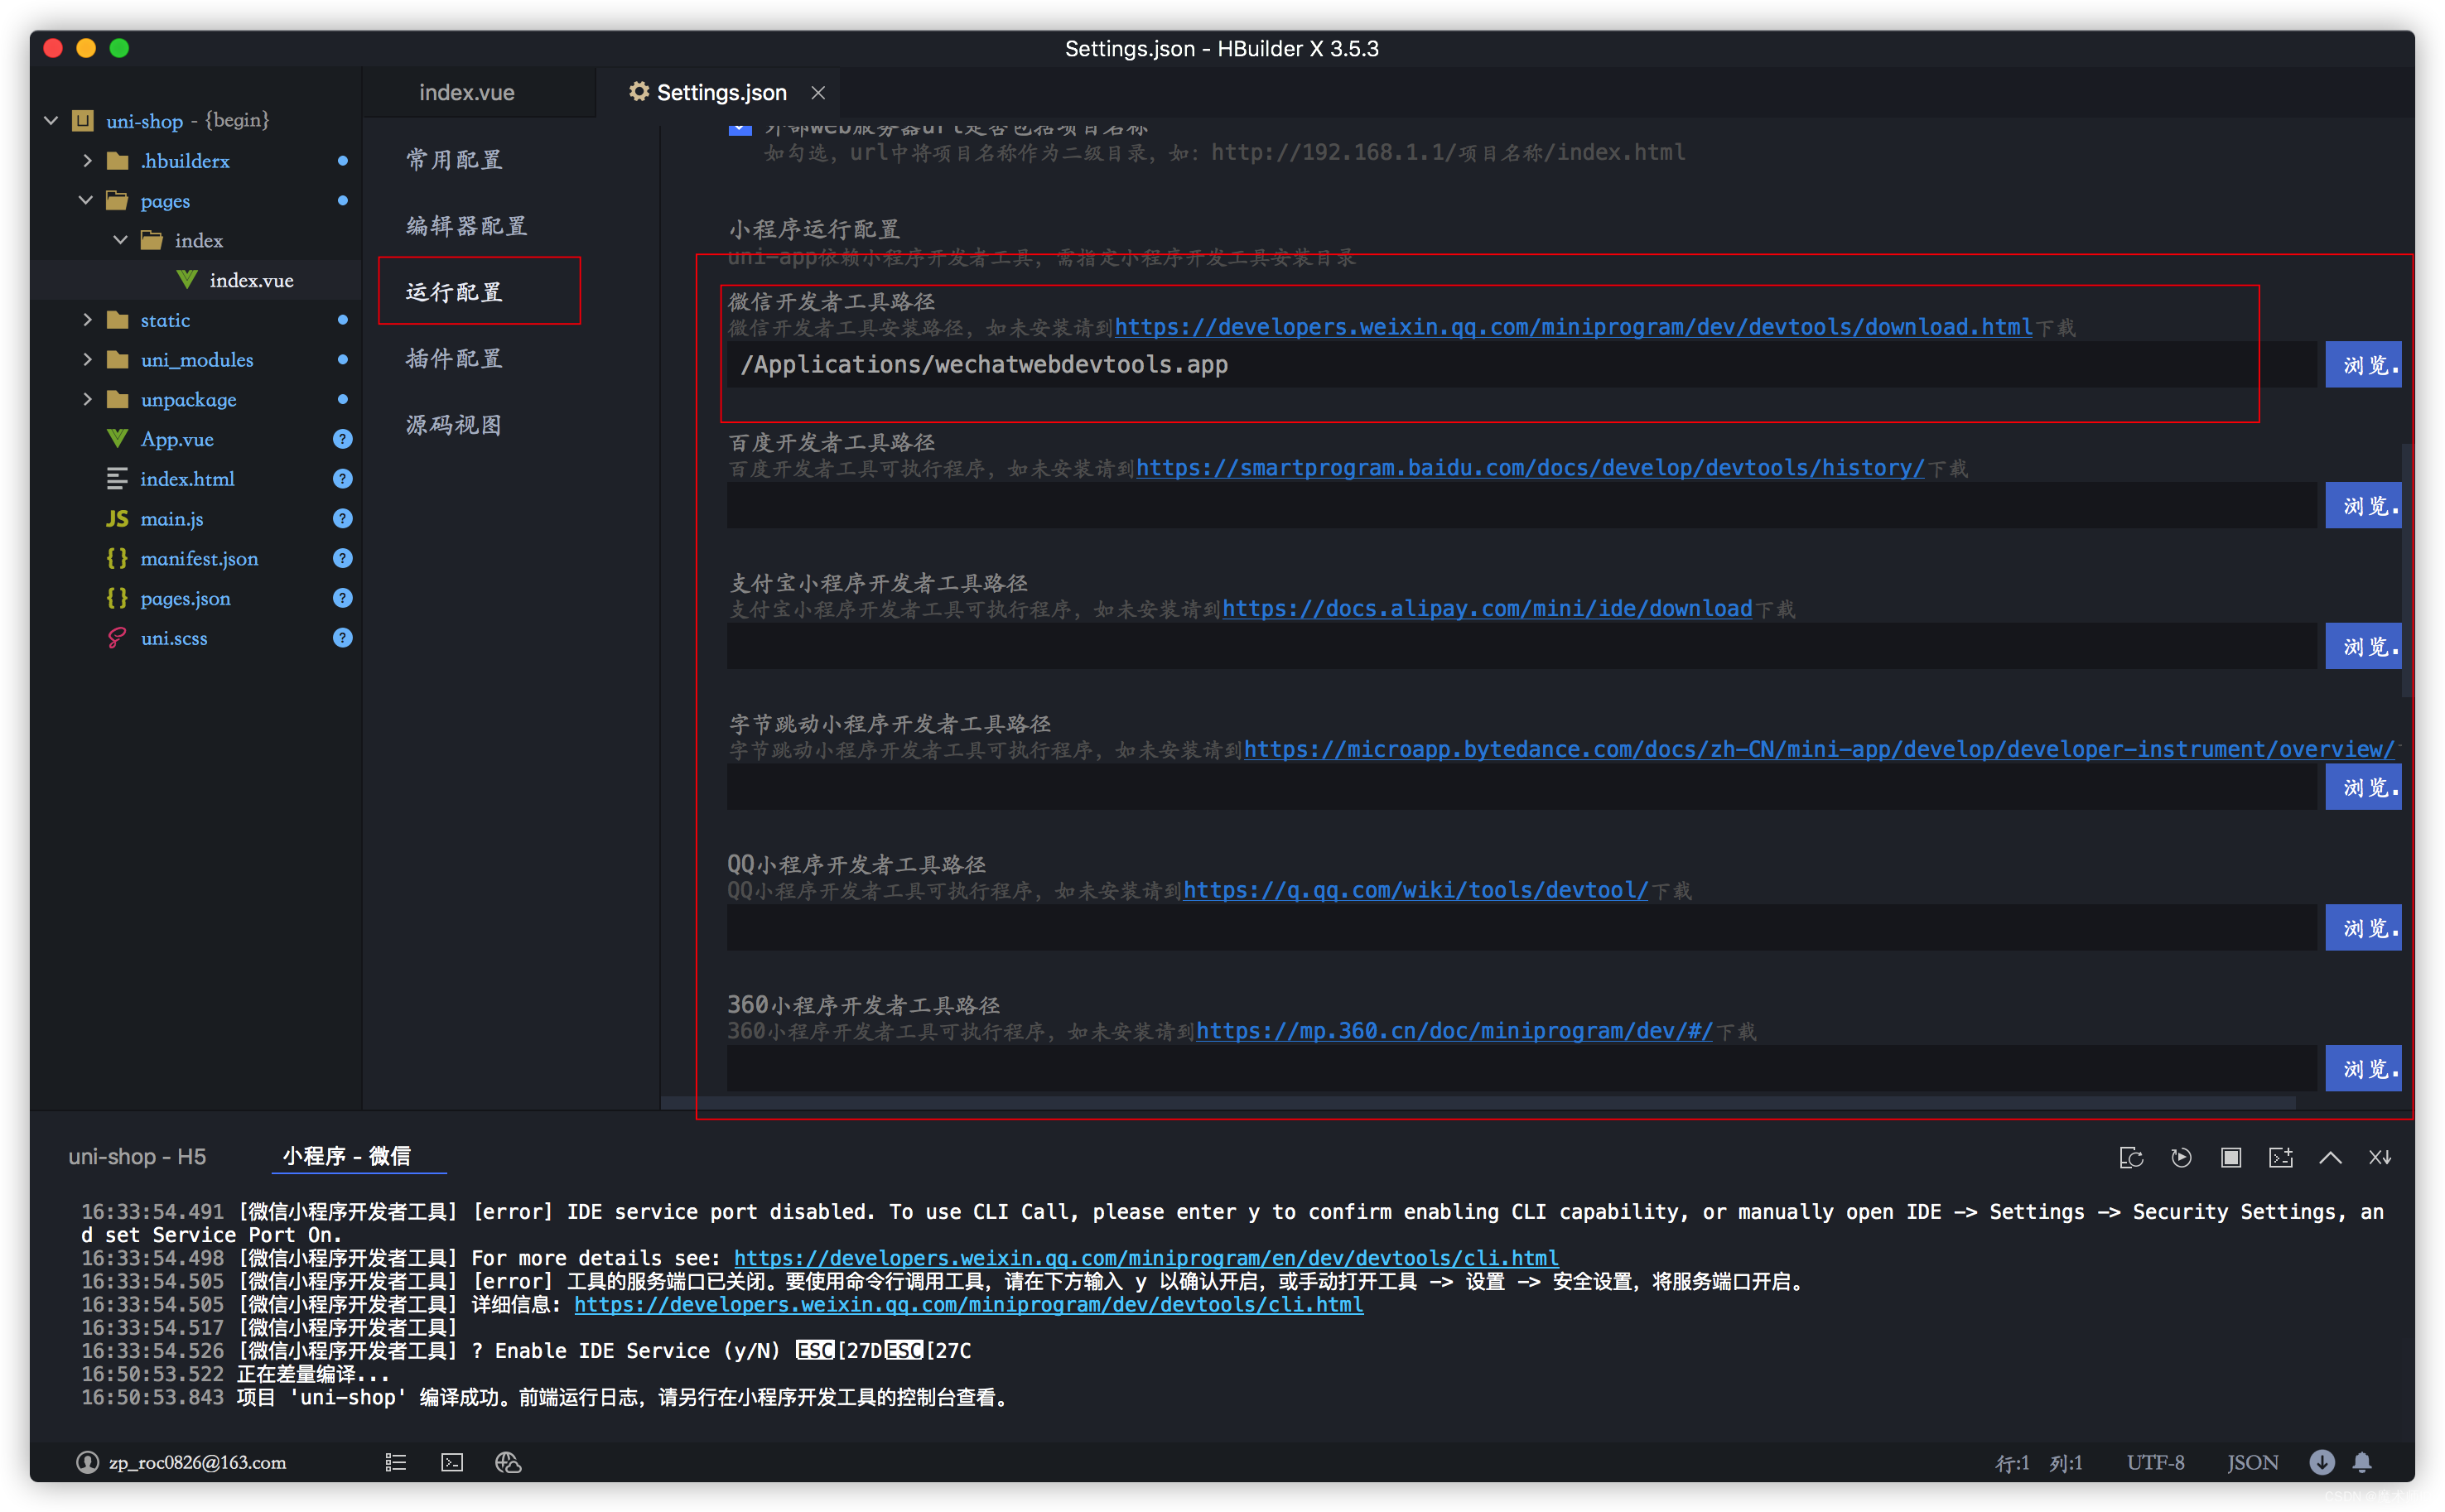Click the question mark badge next to App.vue
The image size is (2445, 1512).
(x=342, y=439)
